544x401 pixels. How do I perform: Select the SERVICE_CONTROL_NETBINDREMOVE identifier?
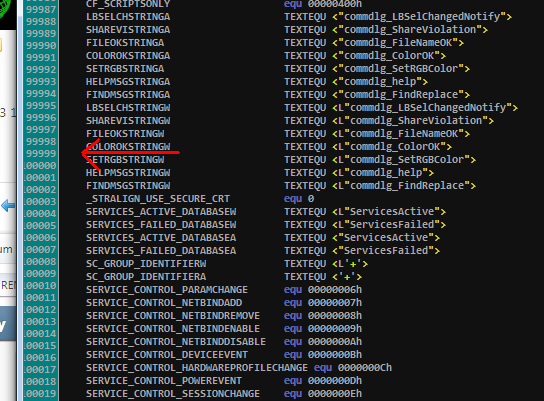click(173, 316)
